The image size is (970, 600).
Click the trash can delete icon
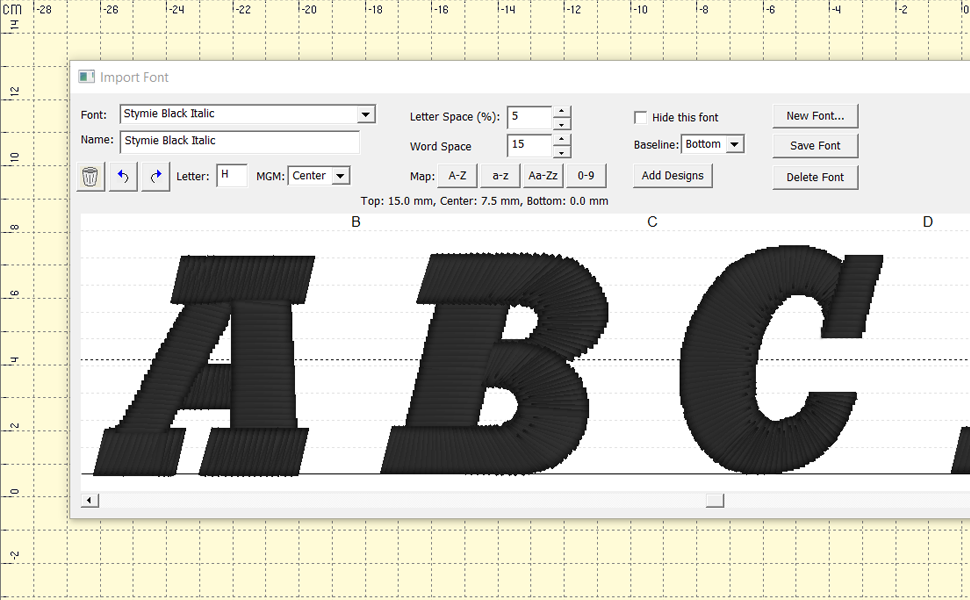point(90,177)
